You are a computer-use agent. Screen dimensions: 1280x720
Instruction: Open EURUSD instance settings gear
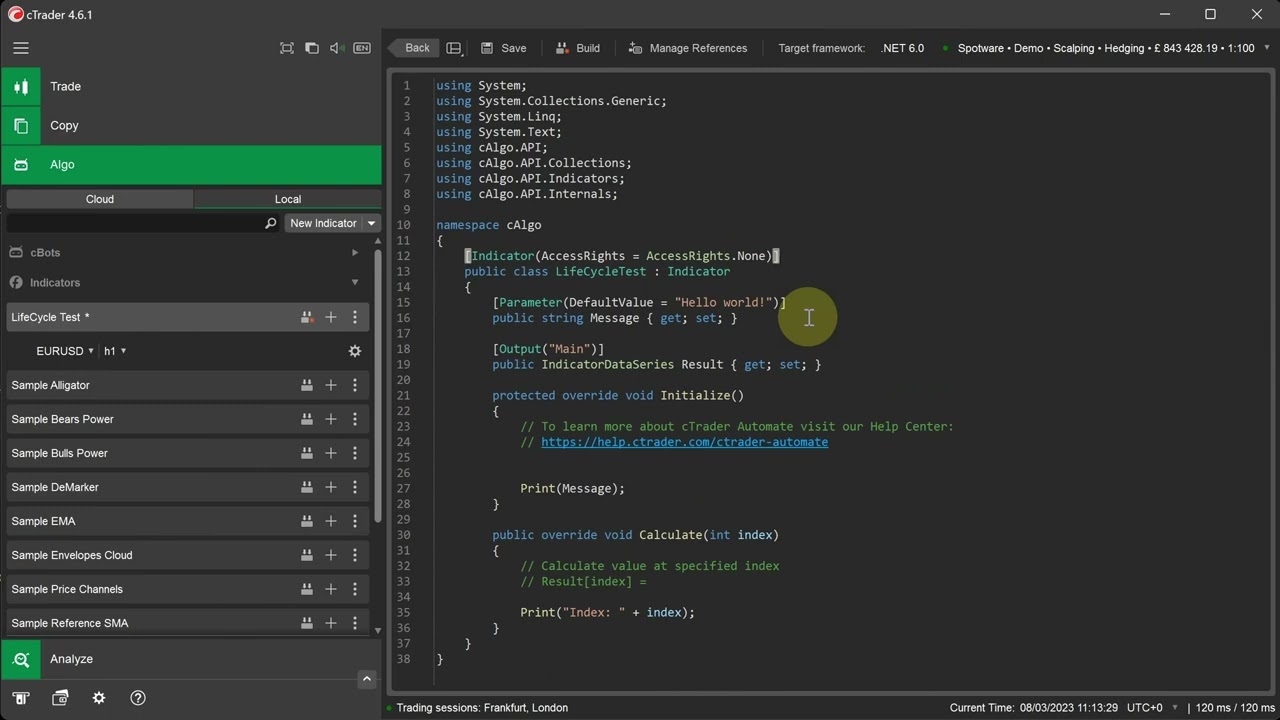pos(355,351)
